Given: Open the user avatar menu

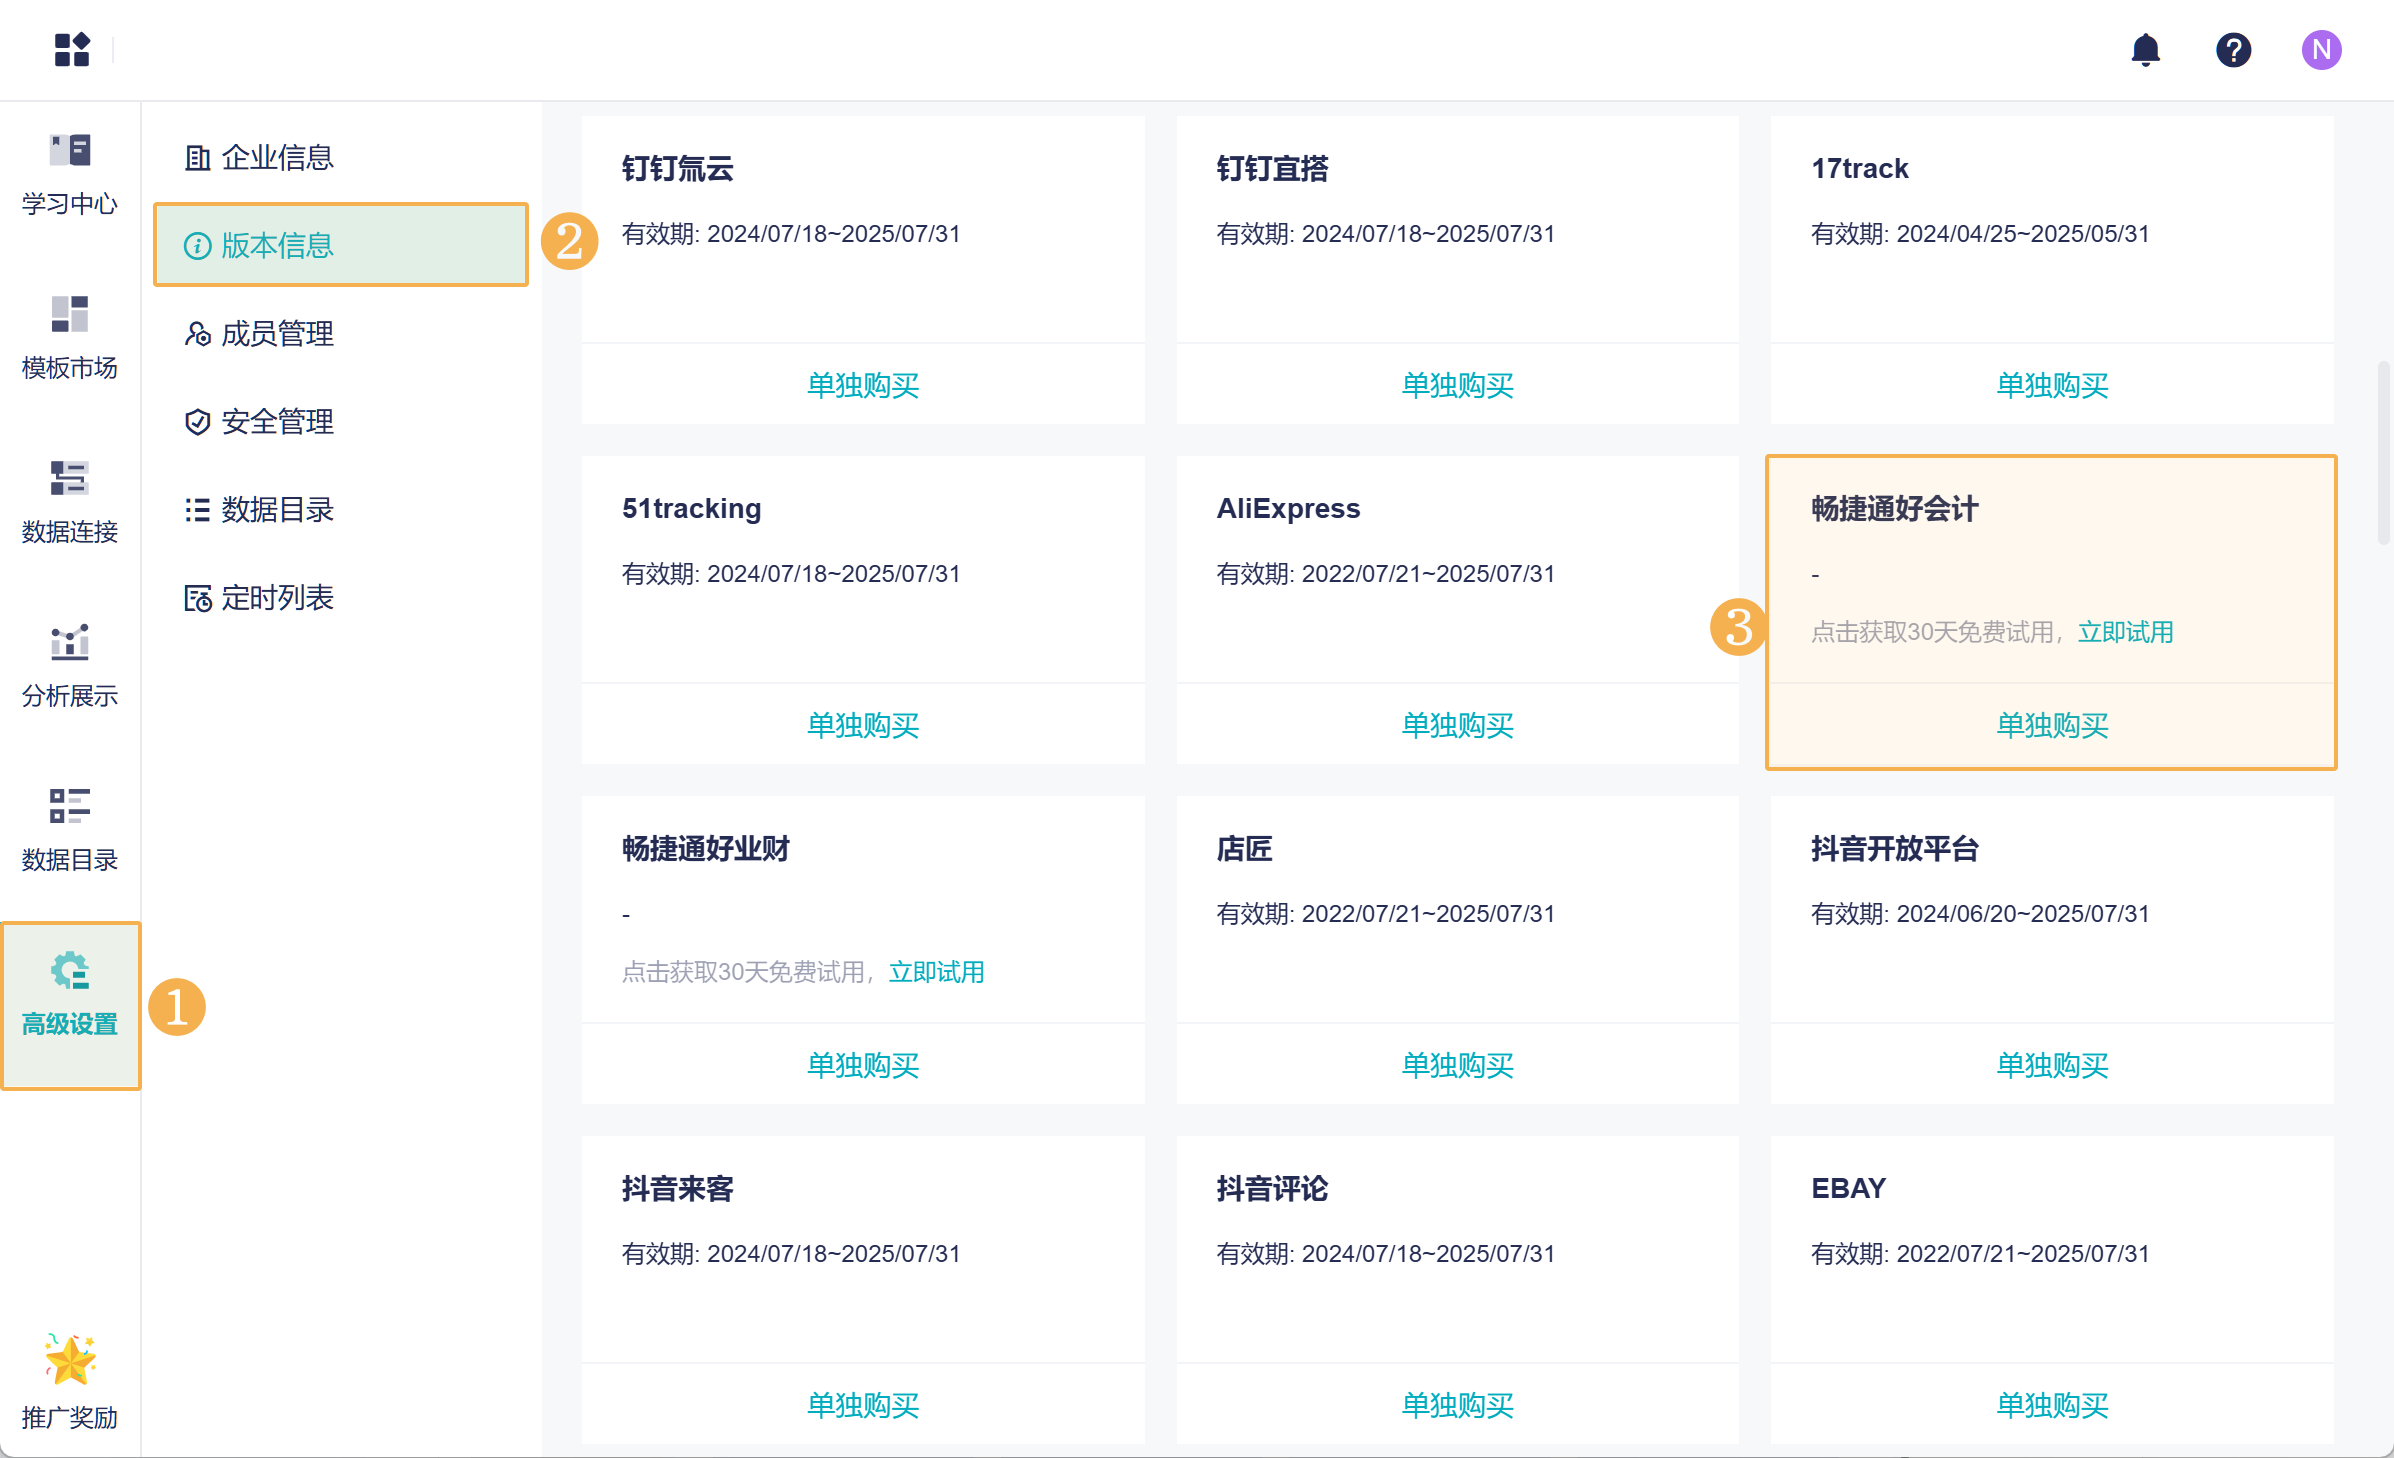Looking at the screenshot, I should click(2321, 50).
